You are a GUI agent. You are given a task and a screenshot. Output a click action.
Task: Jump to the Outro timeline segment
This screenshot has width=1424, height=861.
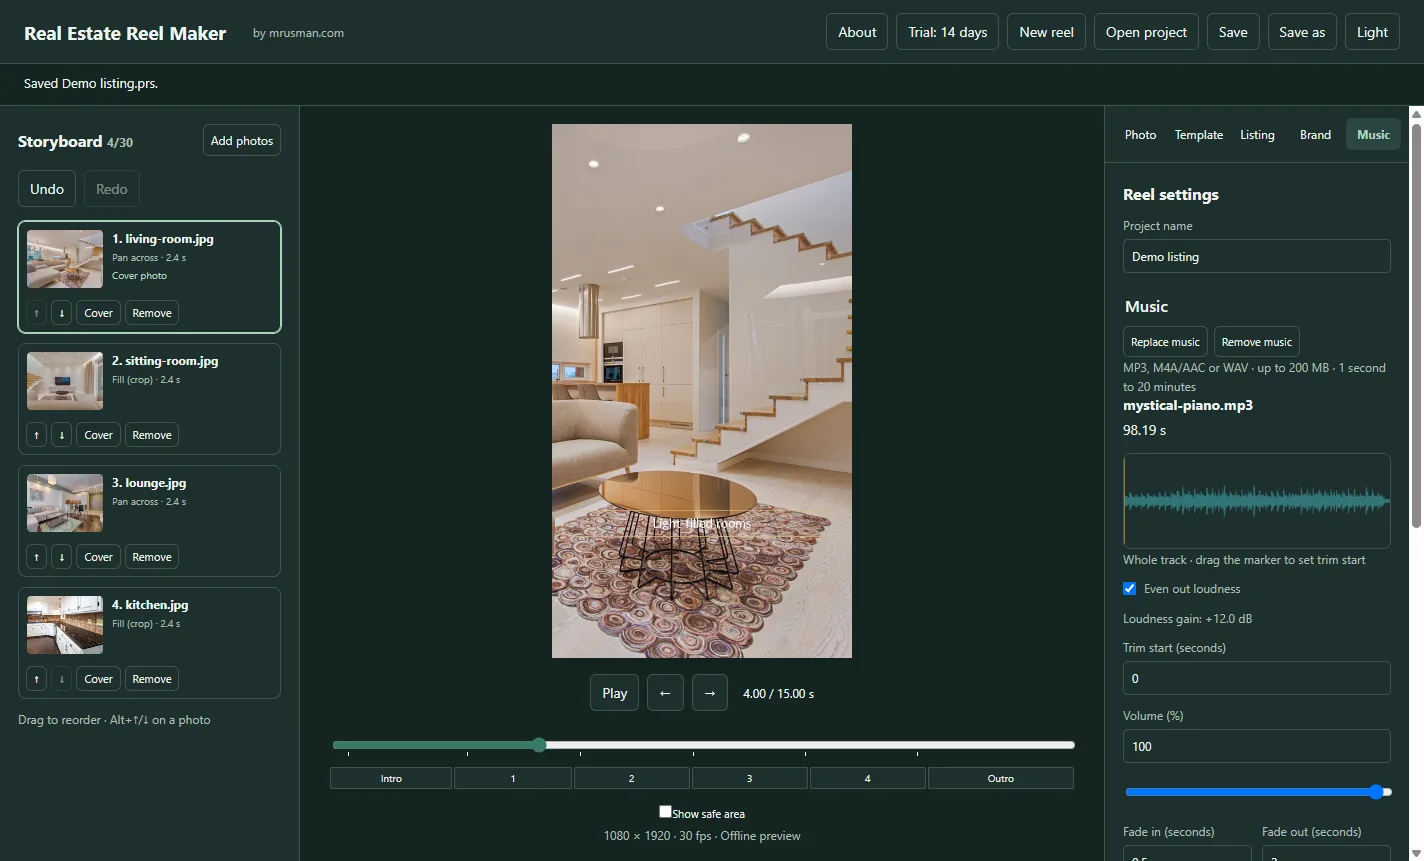pos(1001,778)
